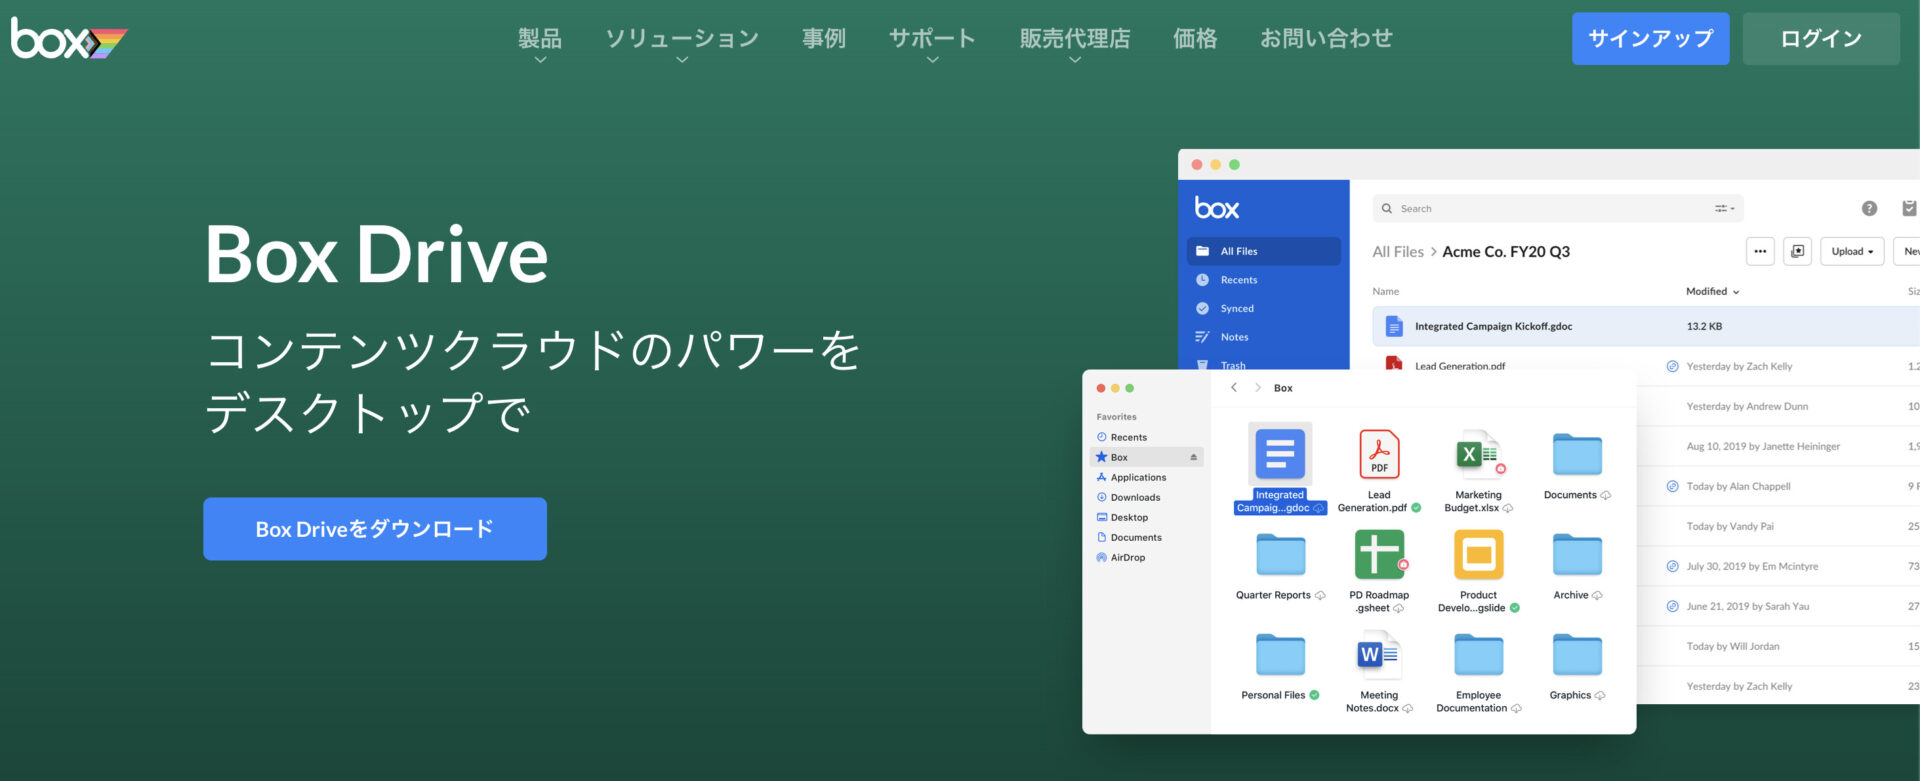
Task: Click the Finder back arrow
Action: click(1234, 387)
